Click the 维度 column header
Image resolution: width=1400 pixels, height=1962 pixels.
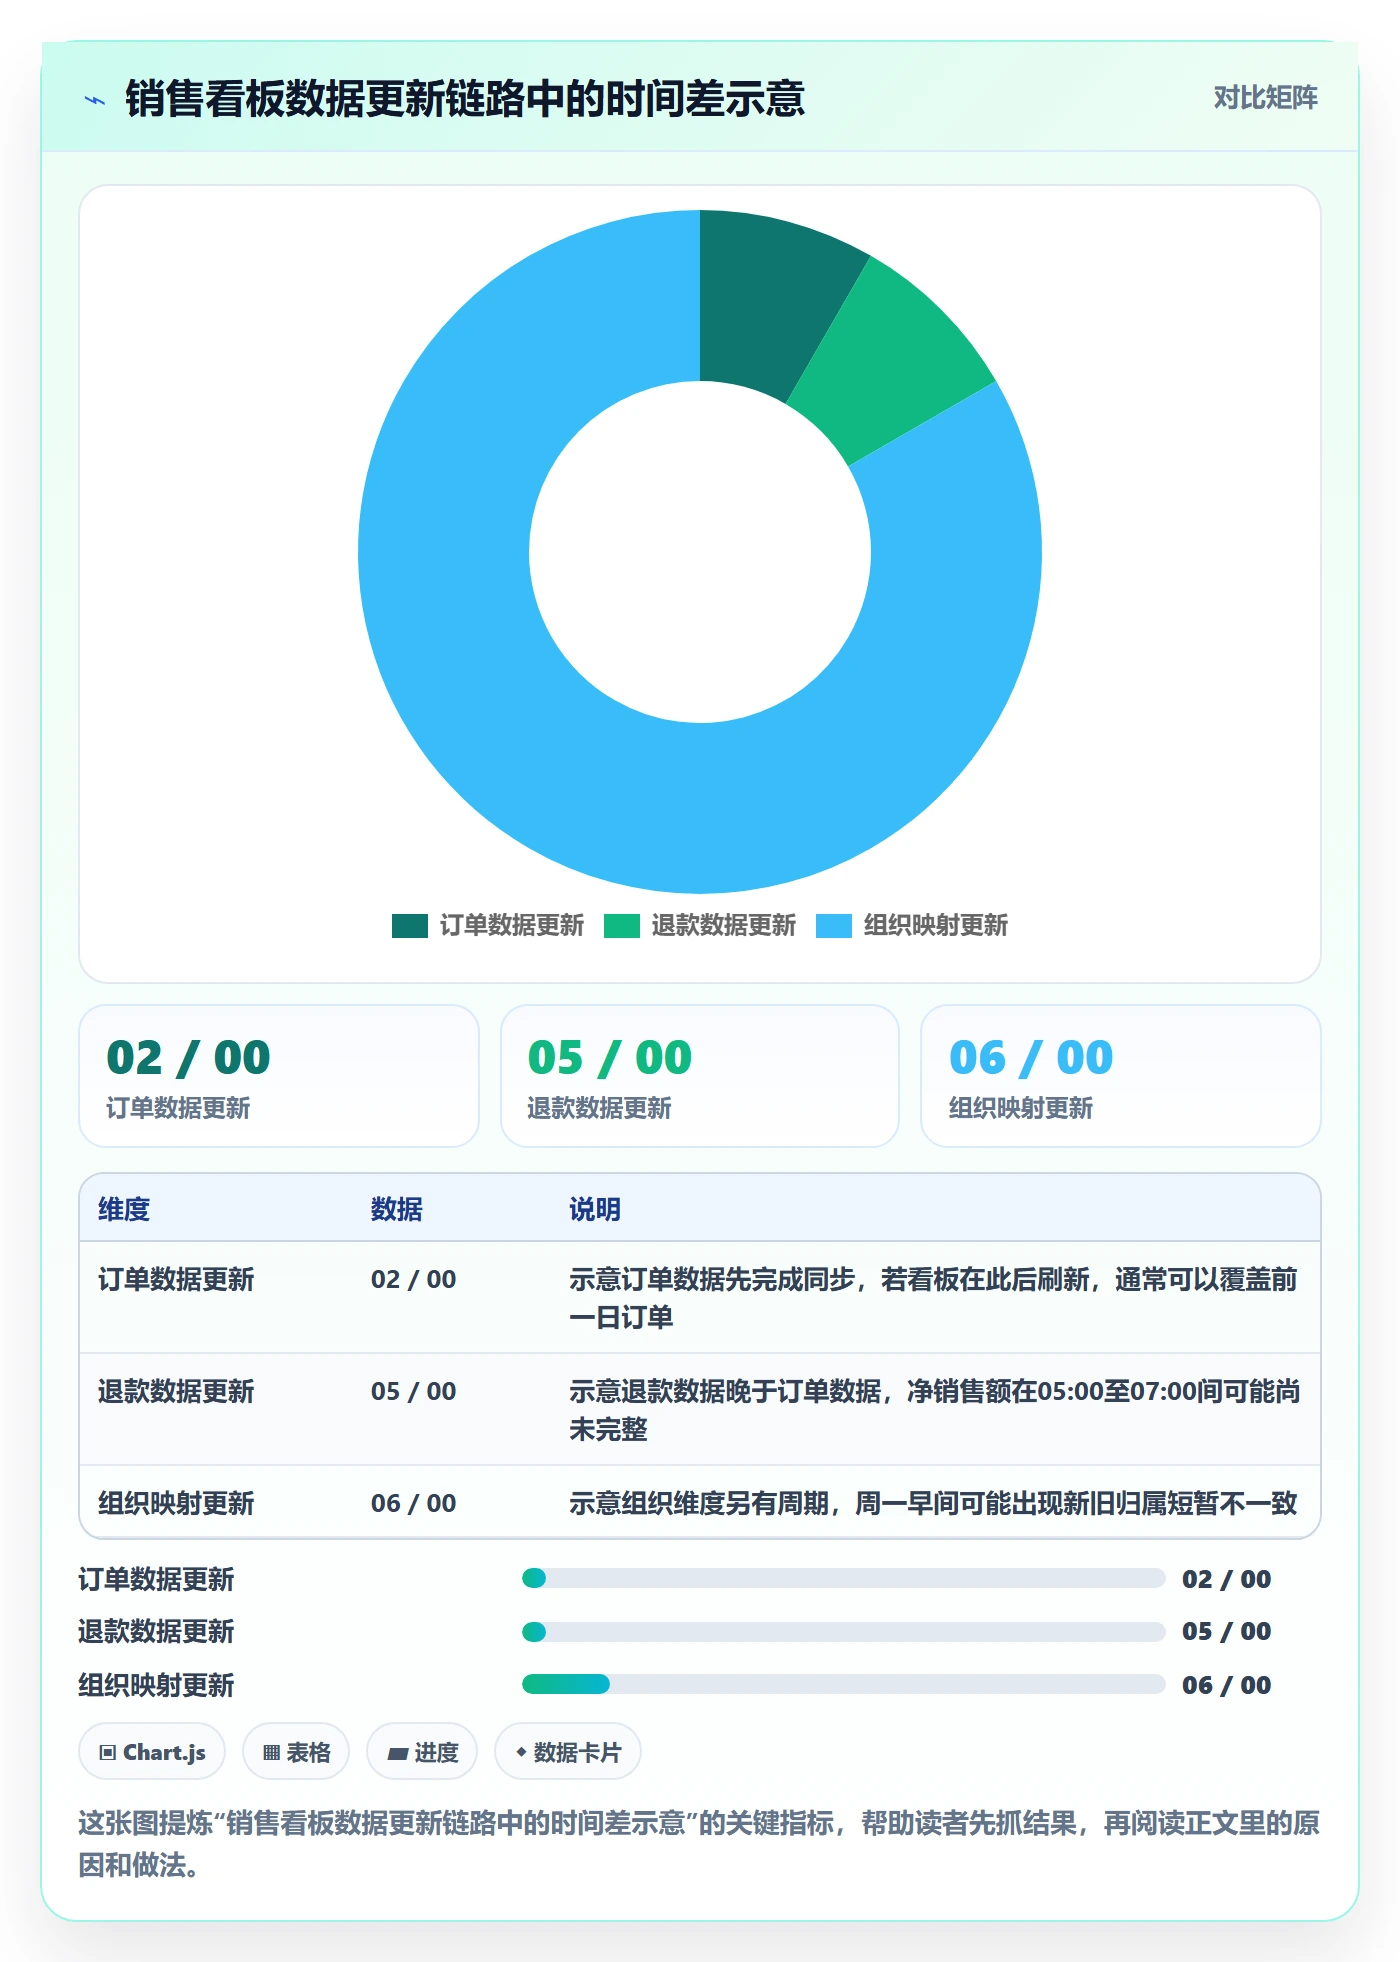click(x=124, y=1210)
